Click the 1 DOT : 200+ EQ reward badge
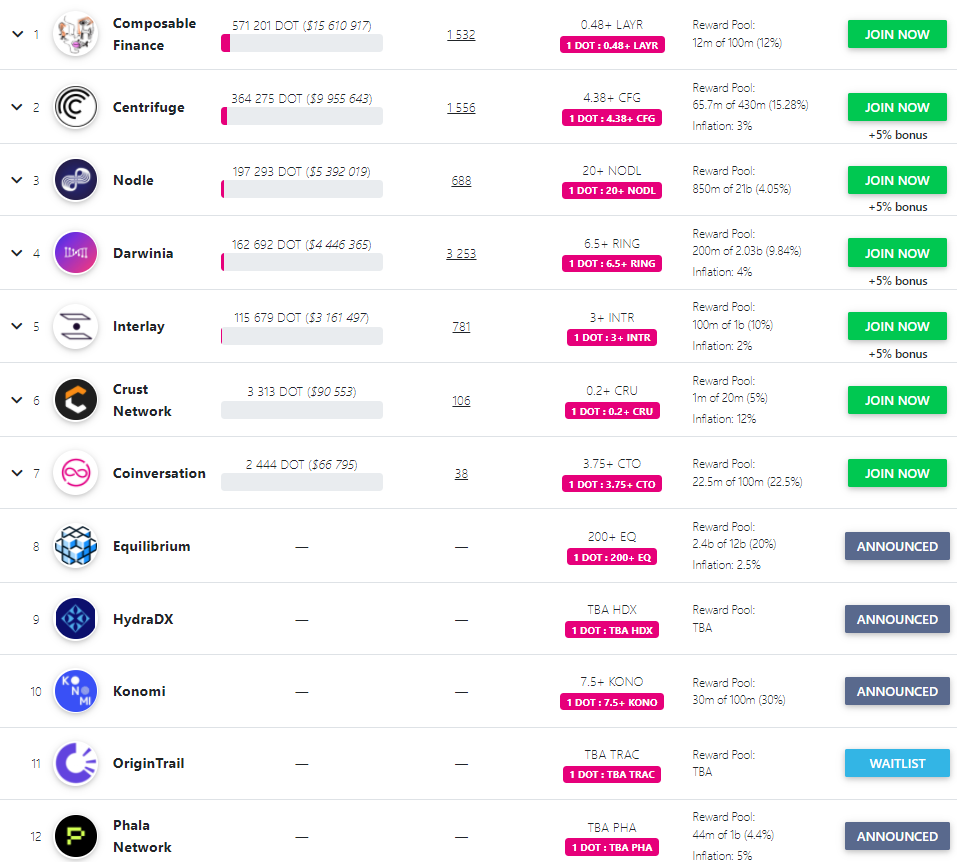 [611, 557]
